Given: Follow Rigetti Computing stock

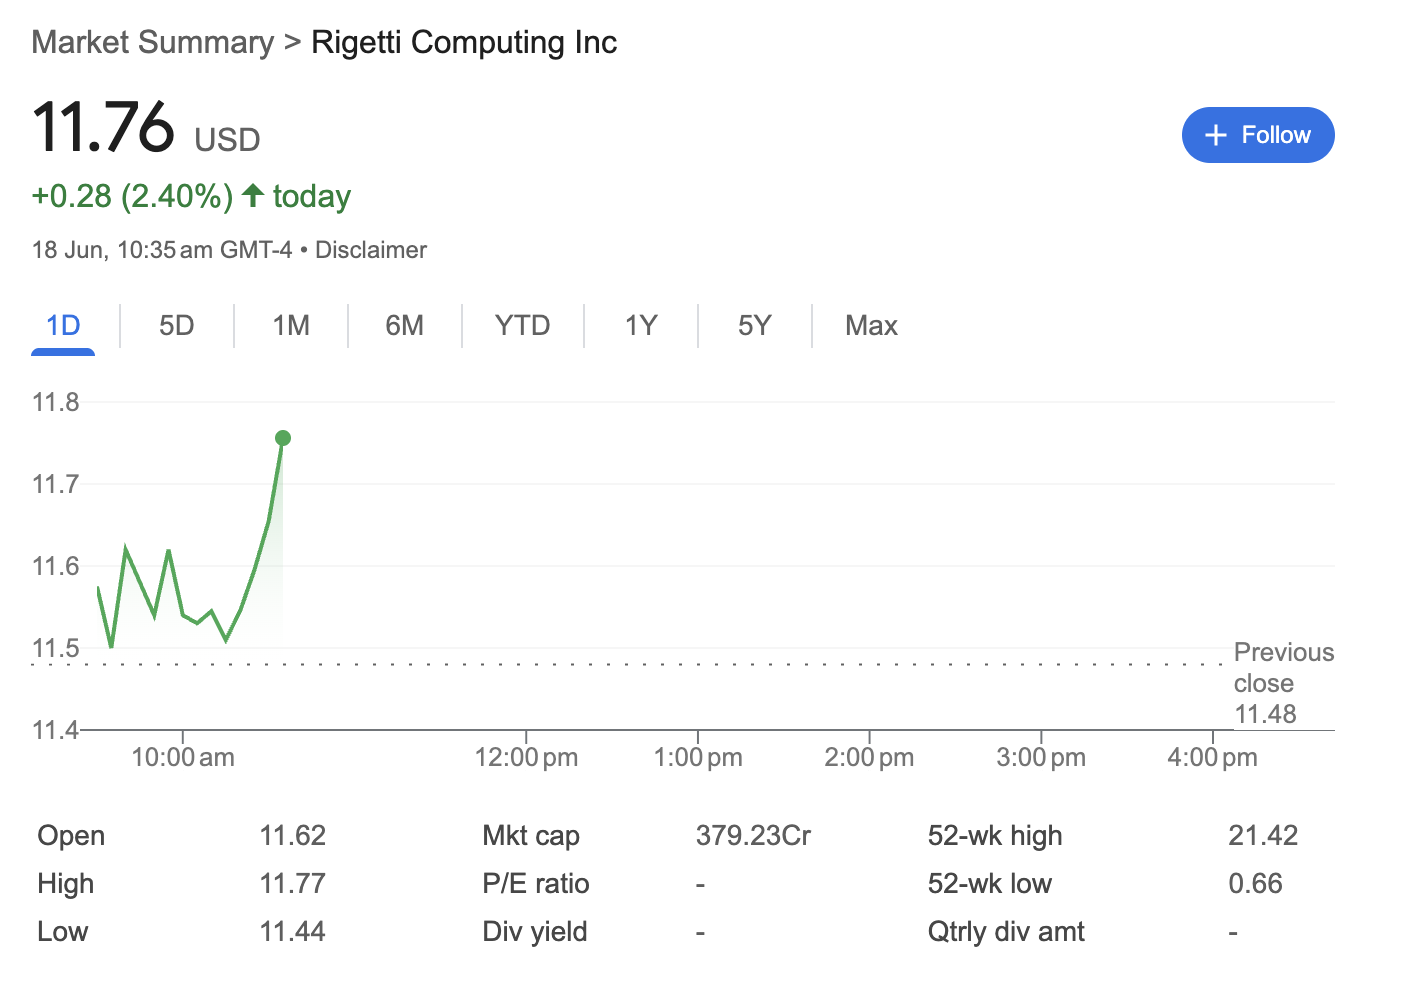Looking at the screenshot, I should coord(1258,135).
